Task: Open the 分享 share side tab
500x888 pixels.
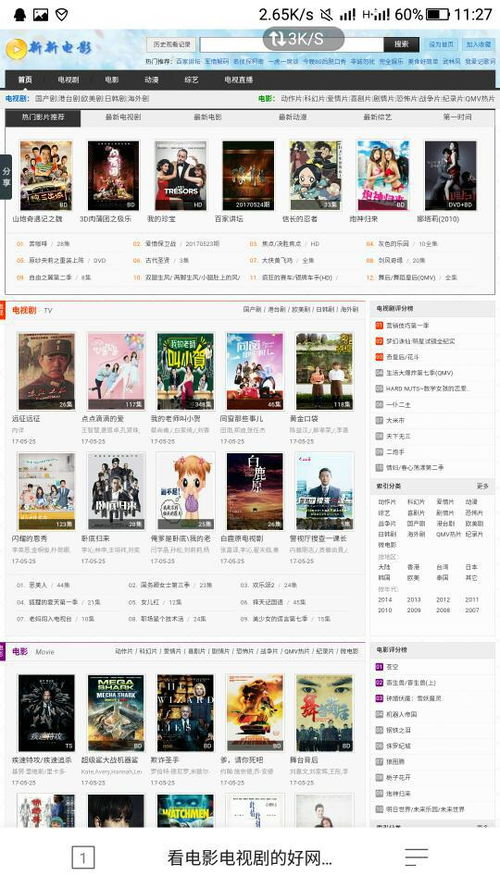Action: [x=6, y=177]
